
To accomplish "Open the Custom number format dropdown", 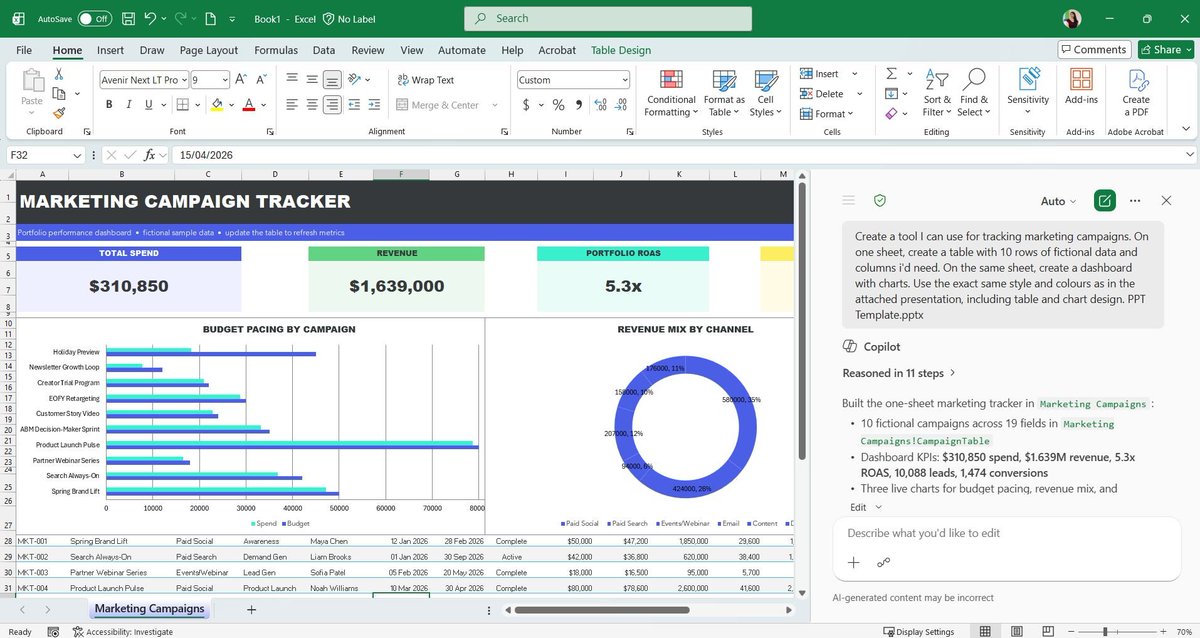I will pos(624,80).
